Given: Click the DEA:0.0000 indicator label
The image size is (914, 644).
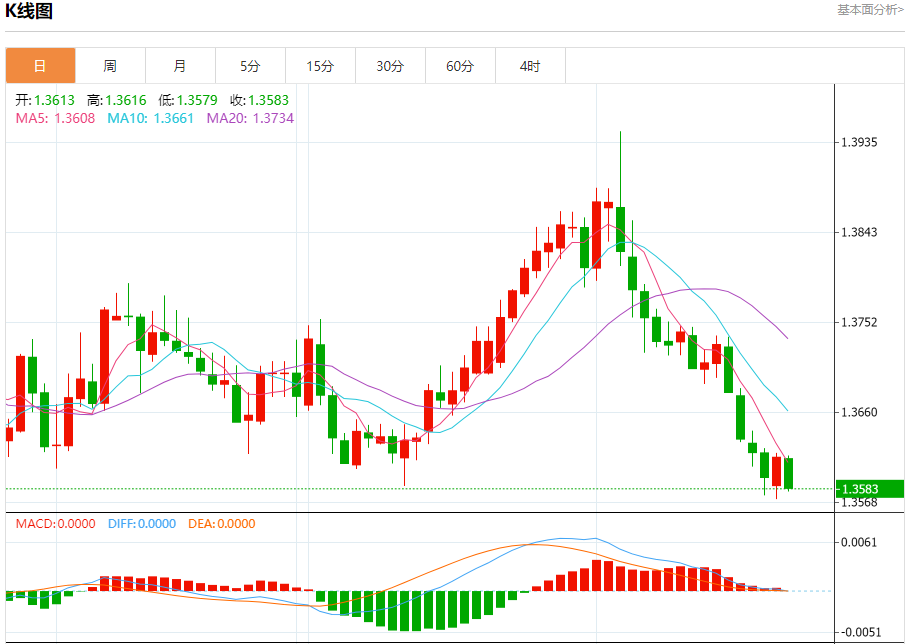Looking at the screenshot, I should tap(222, 523).
